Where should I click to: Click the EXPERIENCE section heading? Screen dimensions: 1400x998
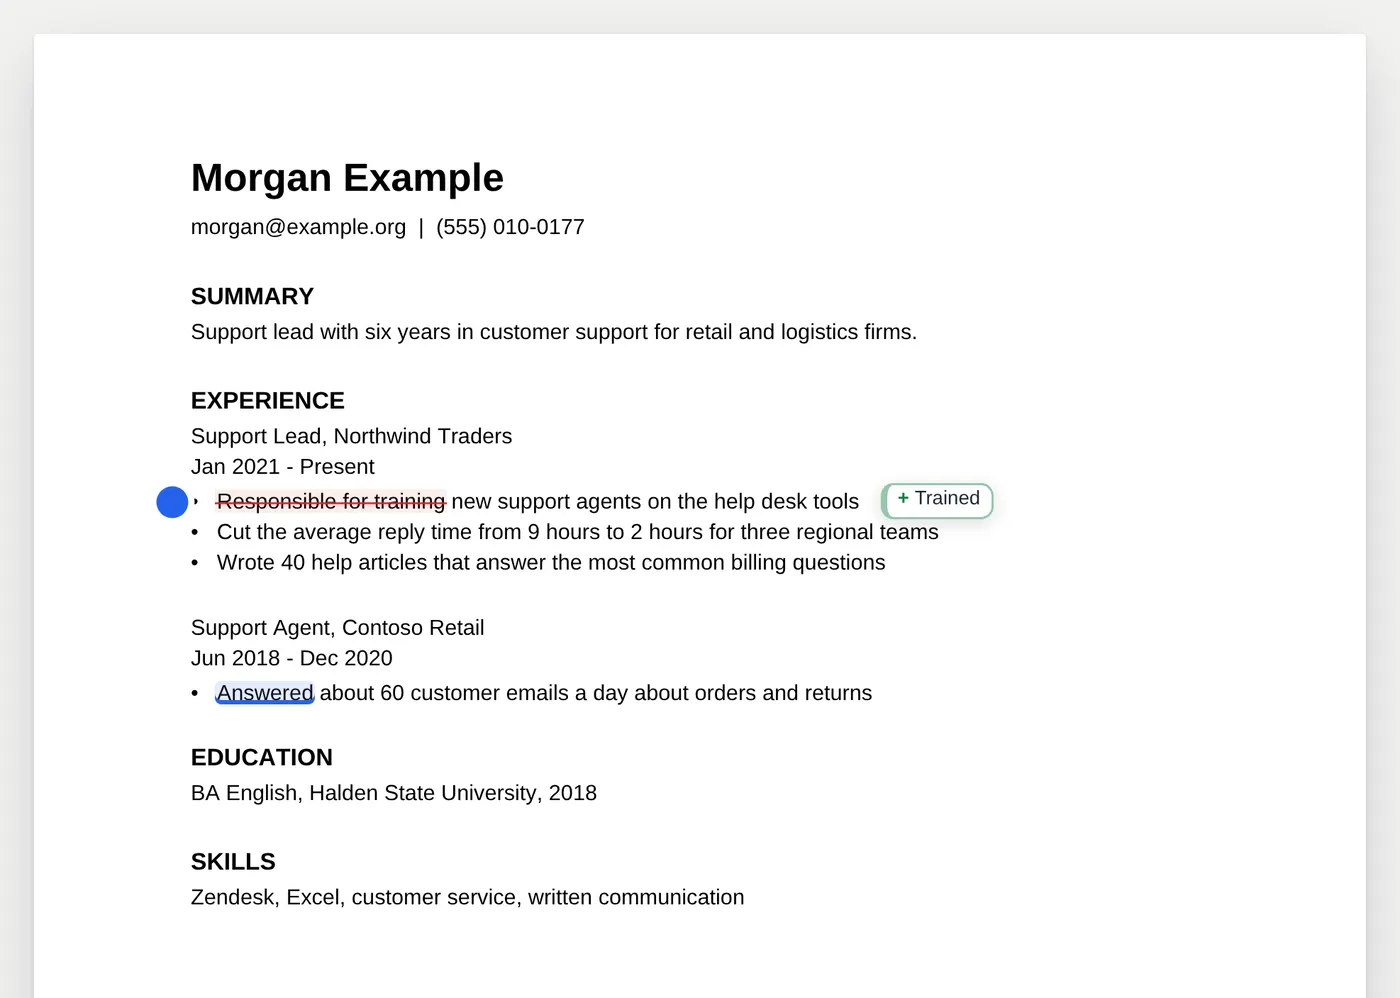pos(267,400)
